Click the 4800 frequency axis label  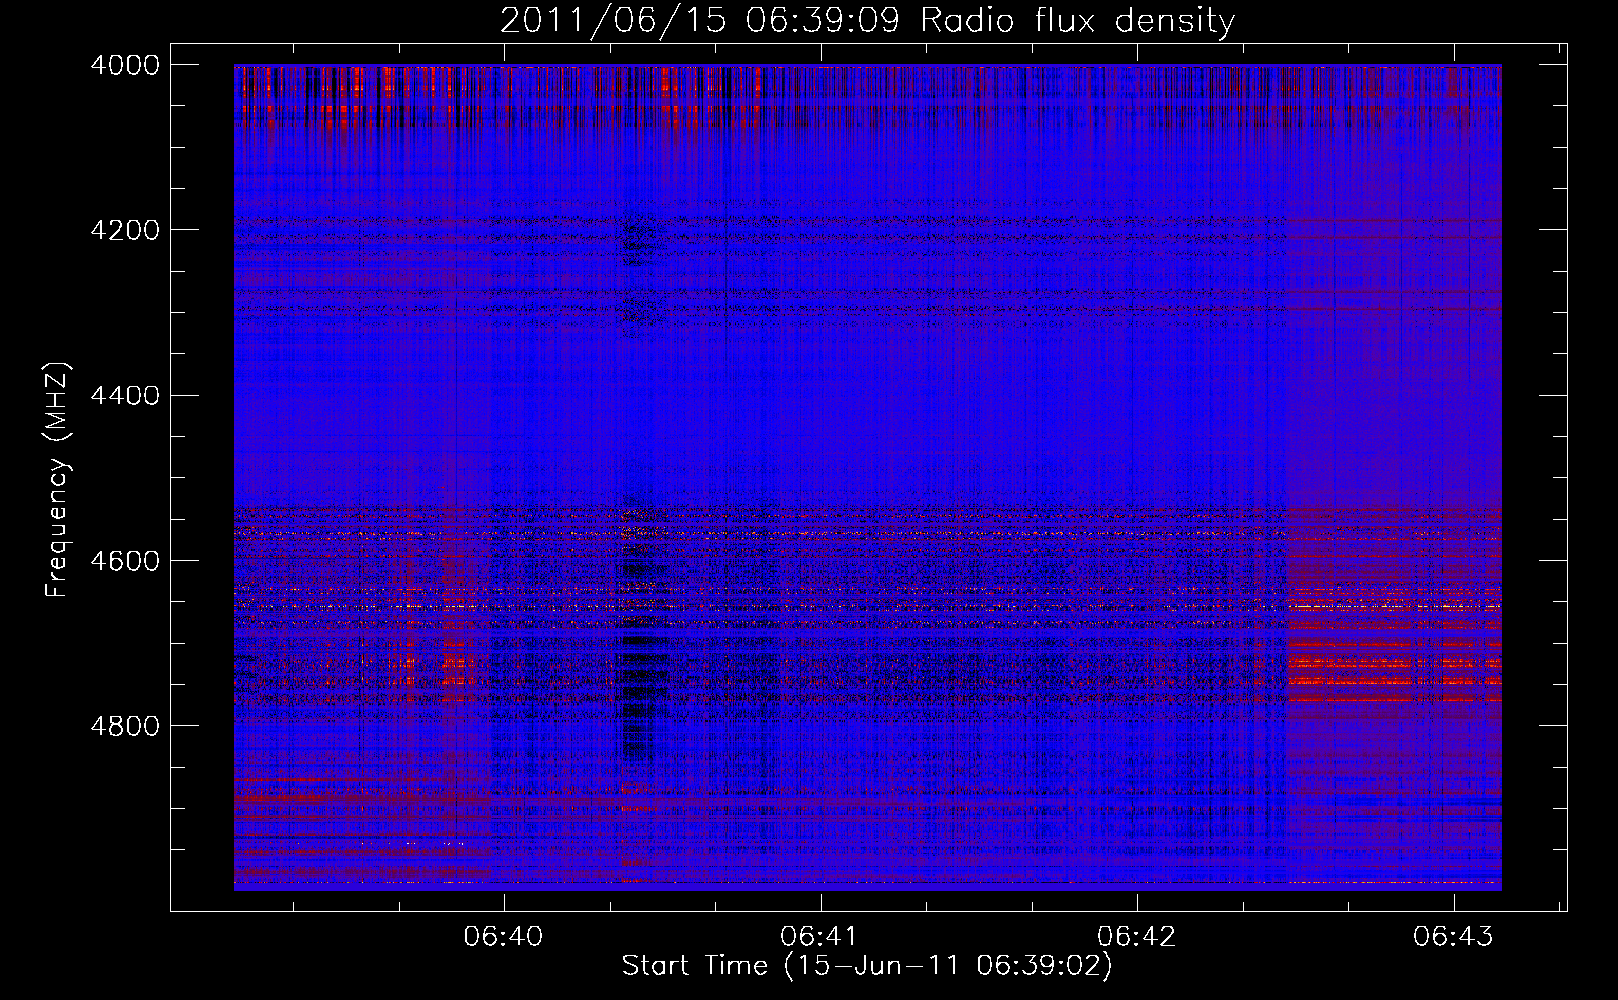[x=125, y=726]
